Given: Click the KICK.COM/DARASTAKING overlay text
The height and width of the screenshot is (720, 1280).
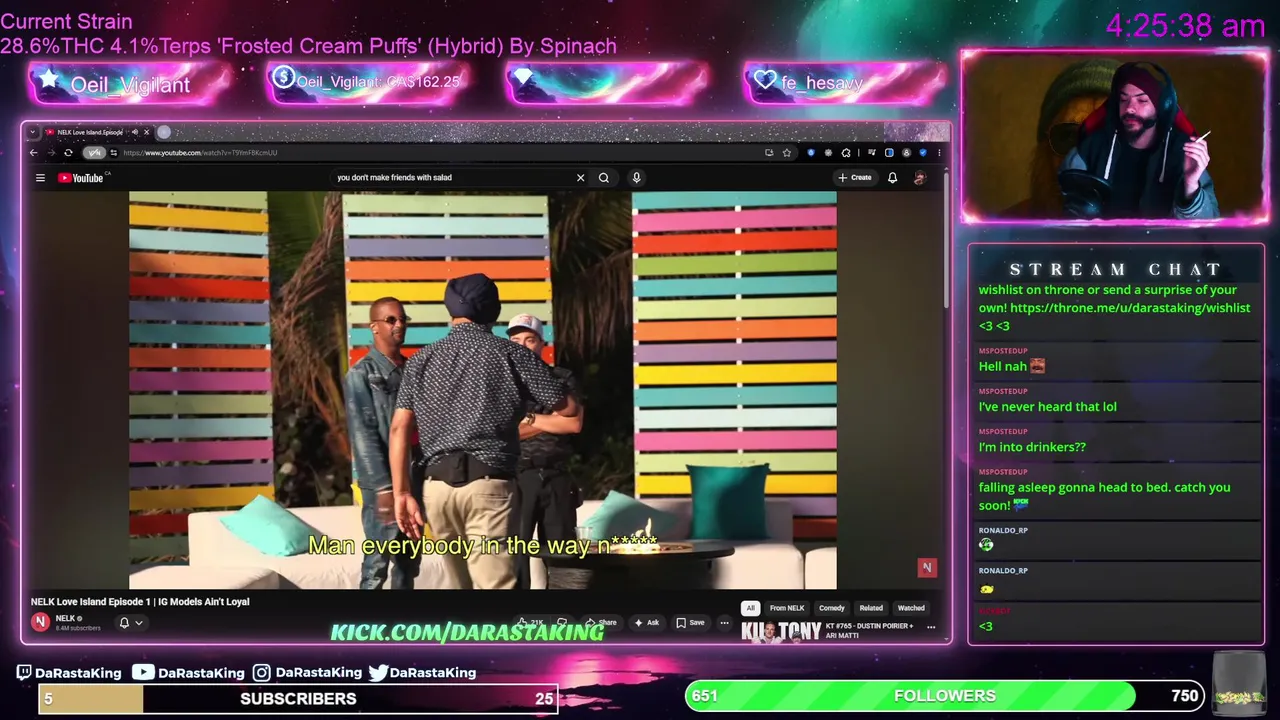Looking at the screenshot, I should 467,632.
